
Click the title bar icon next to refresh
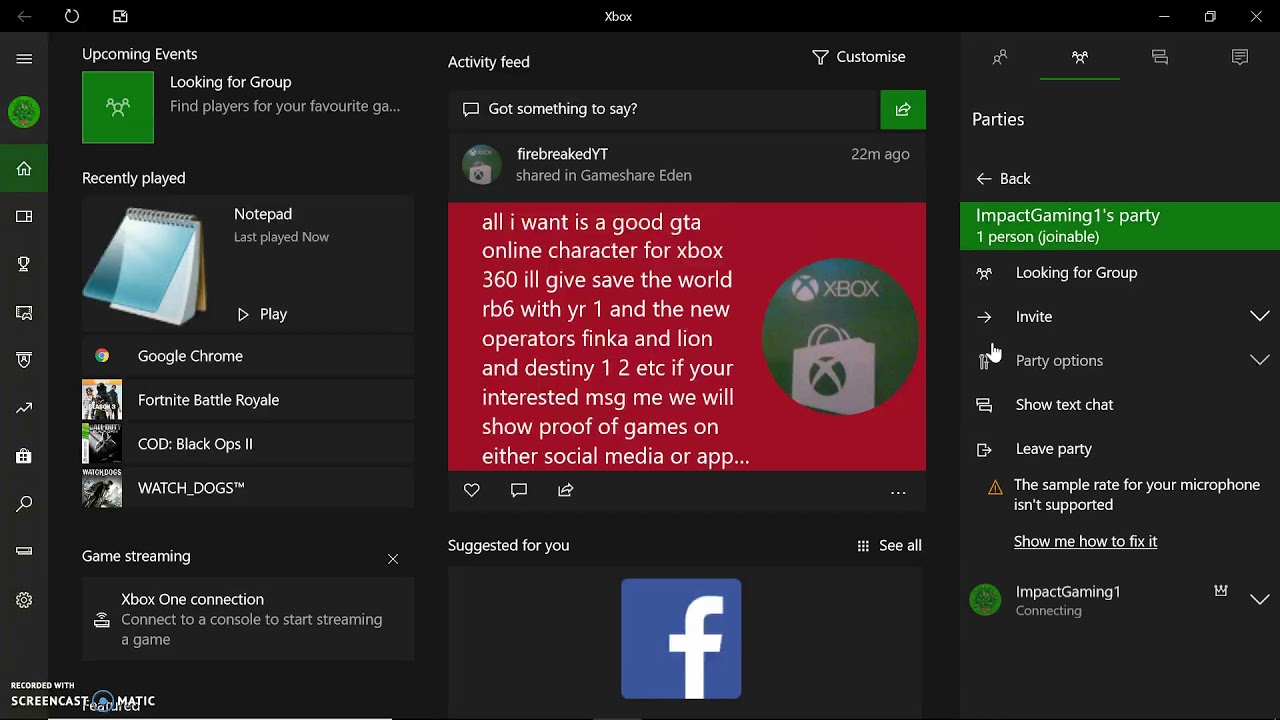[x=120, y=16]
